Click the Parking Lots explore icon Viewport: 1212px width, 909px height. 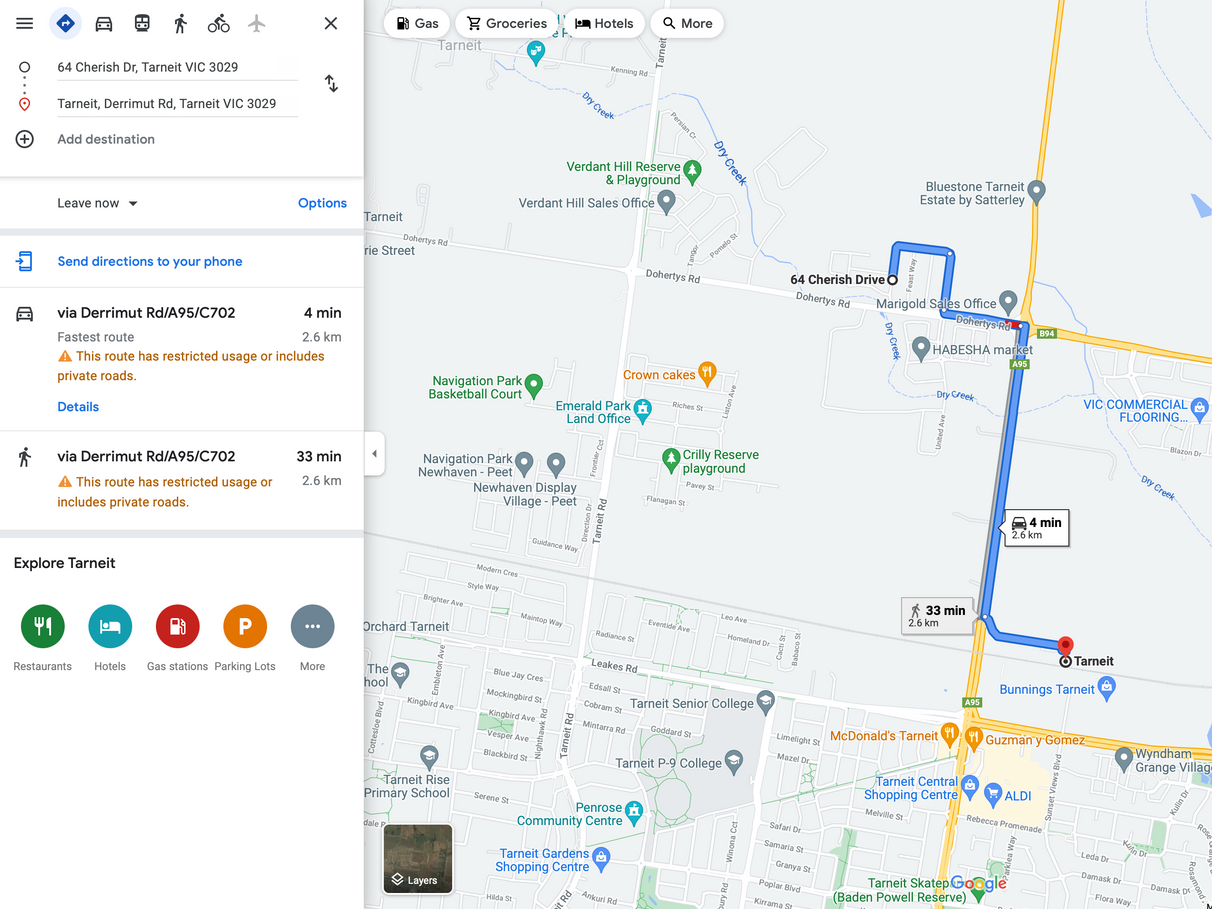click(x=245, y=627)
